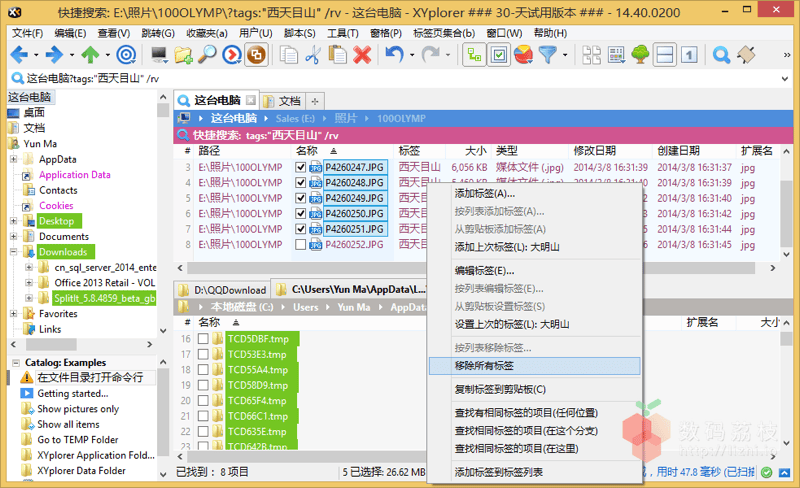
Task: Switch to the 文档 tab
Action: point(283,101)
